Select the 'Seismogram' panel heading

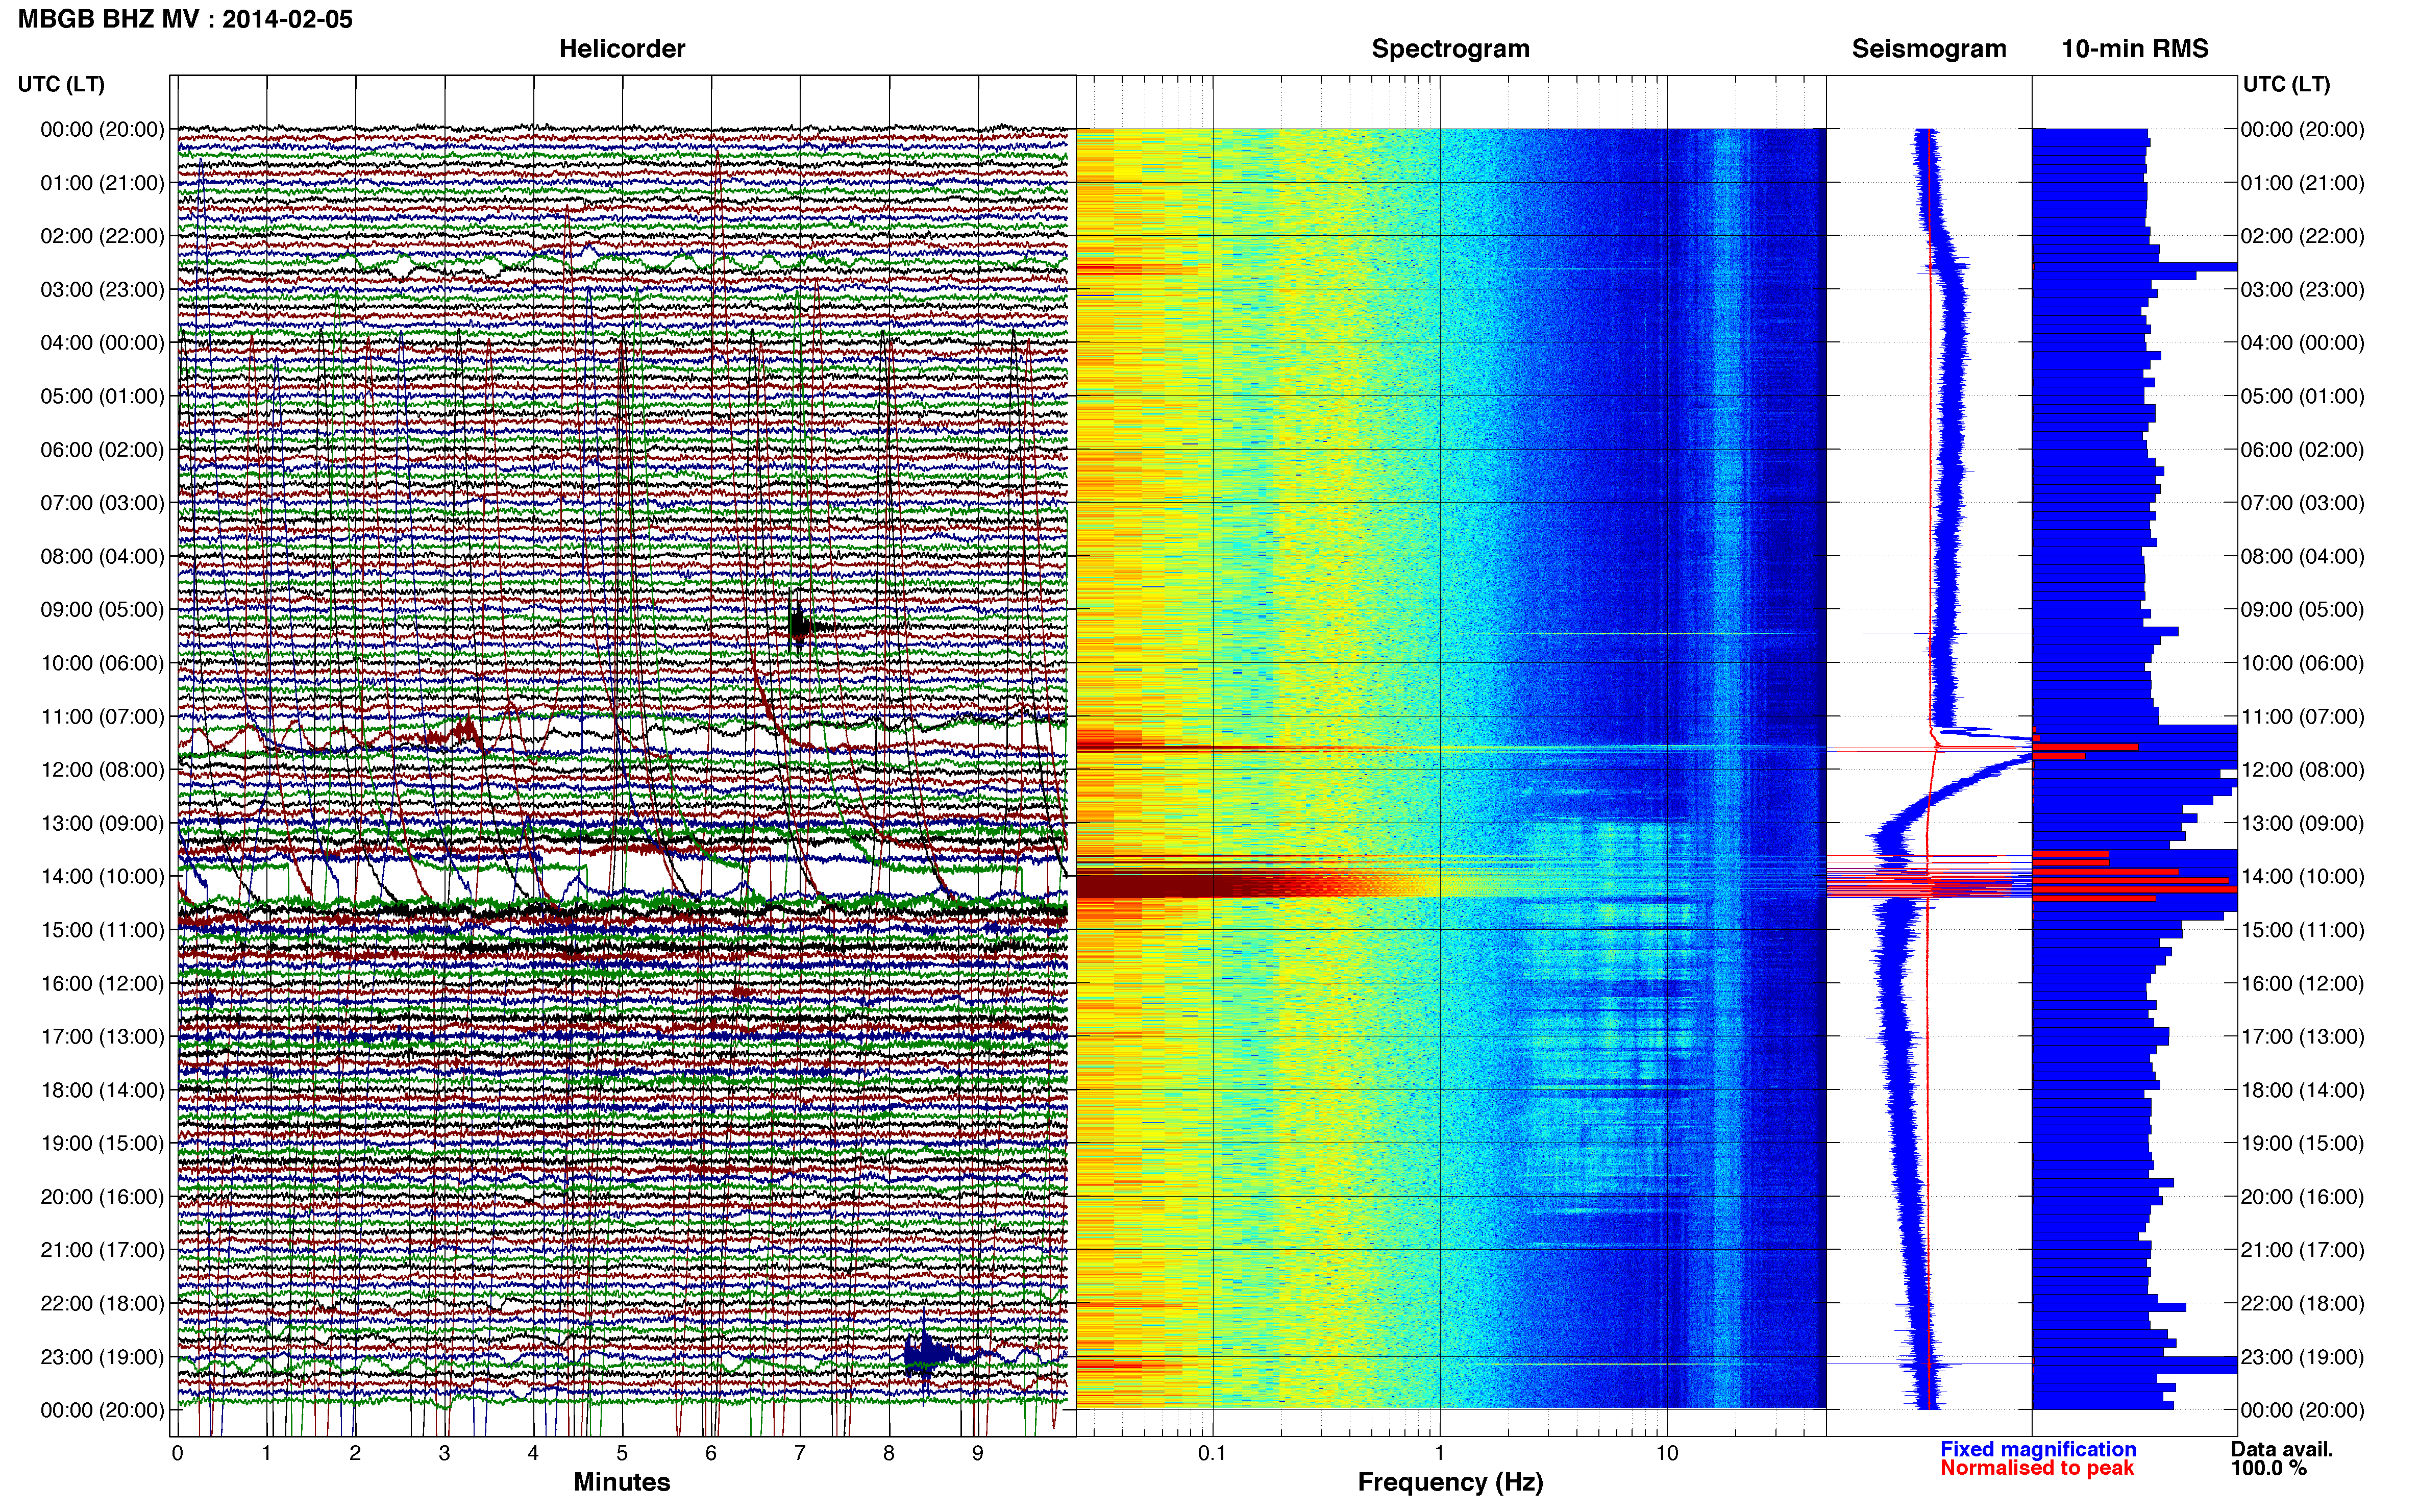pyautogui.click(x=1929, y=49)
